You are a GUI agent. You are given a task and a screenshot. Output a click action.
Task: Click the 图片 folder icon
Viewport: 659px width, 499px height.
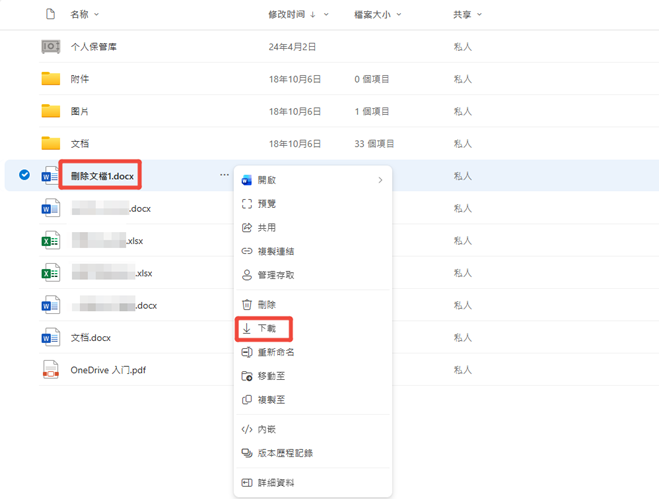coord(50,111)
